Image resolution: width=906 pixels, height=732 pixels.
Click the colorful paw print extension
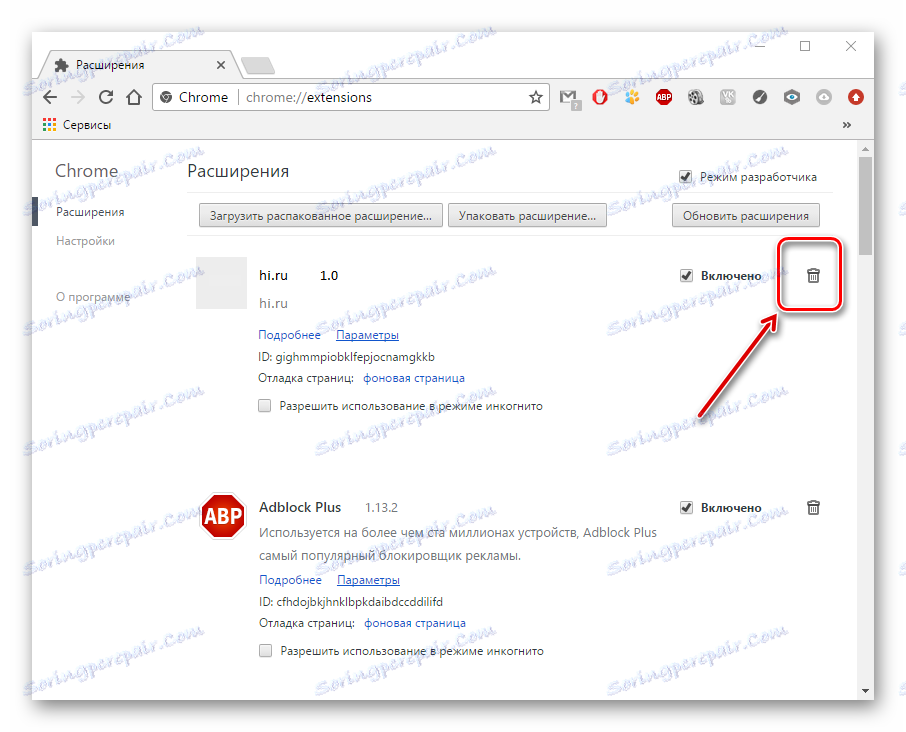point(632,97)
